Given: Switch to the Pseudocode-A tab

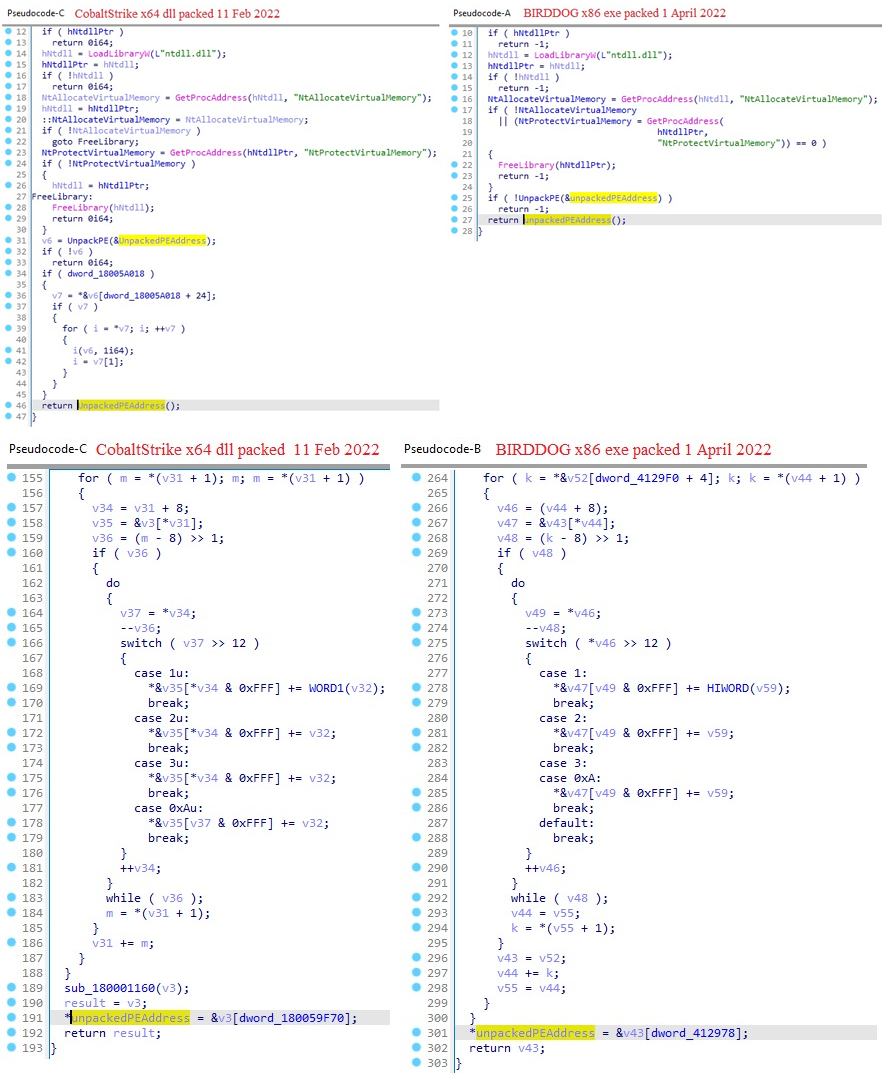Looking at the screenshot, I should click(x=481, y=13).
